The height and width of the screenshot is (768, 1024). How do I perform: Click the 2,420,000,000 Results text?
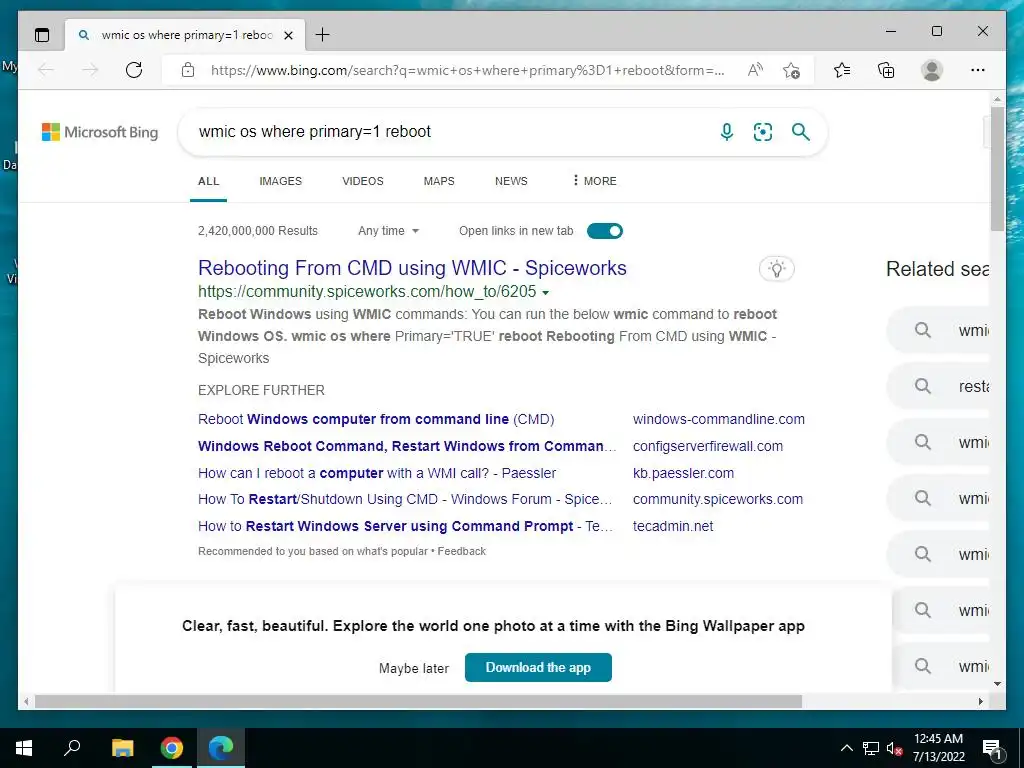[257, 231]
